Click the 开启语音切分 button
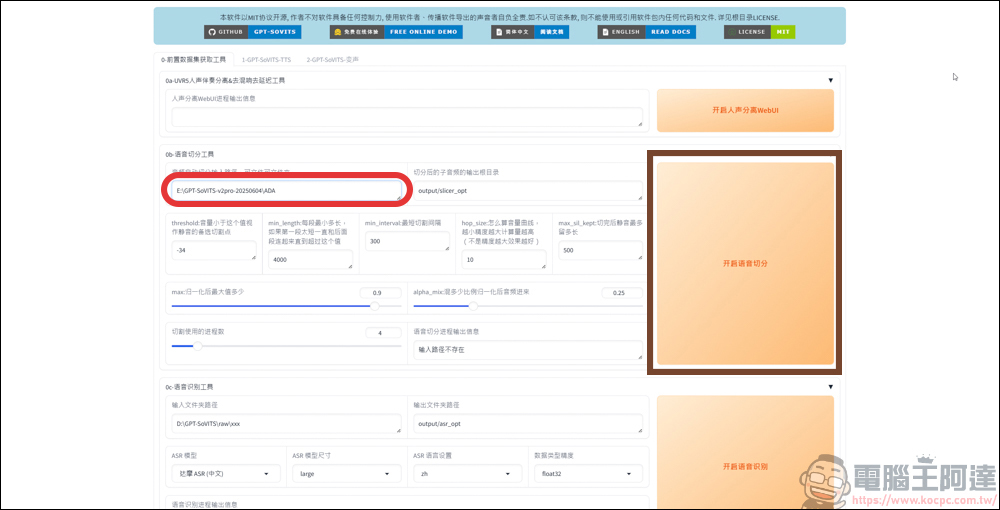1000x510 pixels. (x=745, y=263)
